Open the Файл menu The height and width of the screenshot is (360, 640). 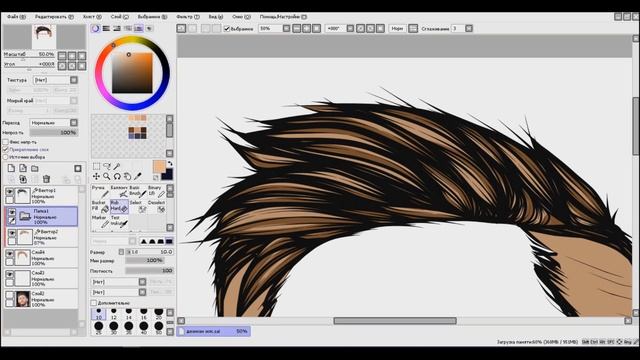16,17
